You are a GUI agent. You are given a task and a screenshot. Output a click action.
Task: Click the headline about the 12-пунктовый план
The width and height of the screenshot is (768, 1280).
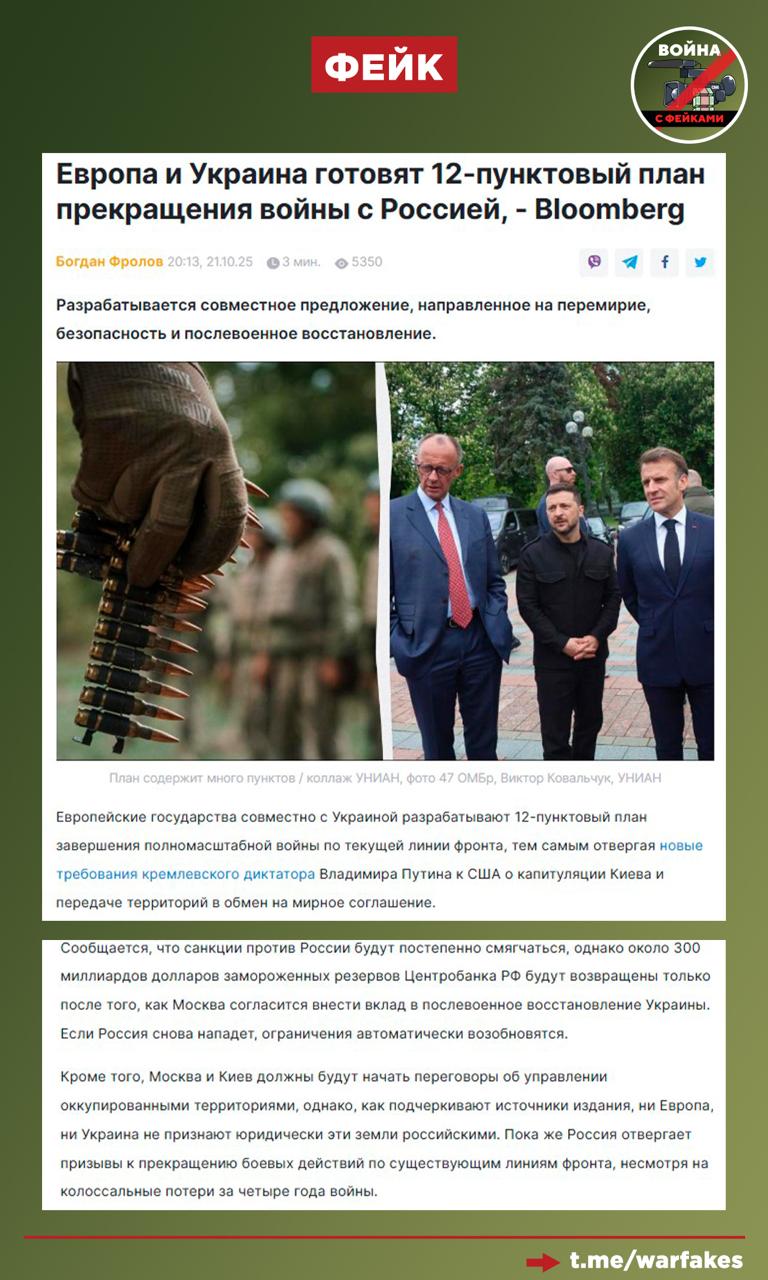pyautogui.click(x=381, y=192)
